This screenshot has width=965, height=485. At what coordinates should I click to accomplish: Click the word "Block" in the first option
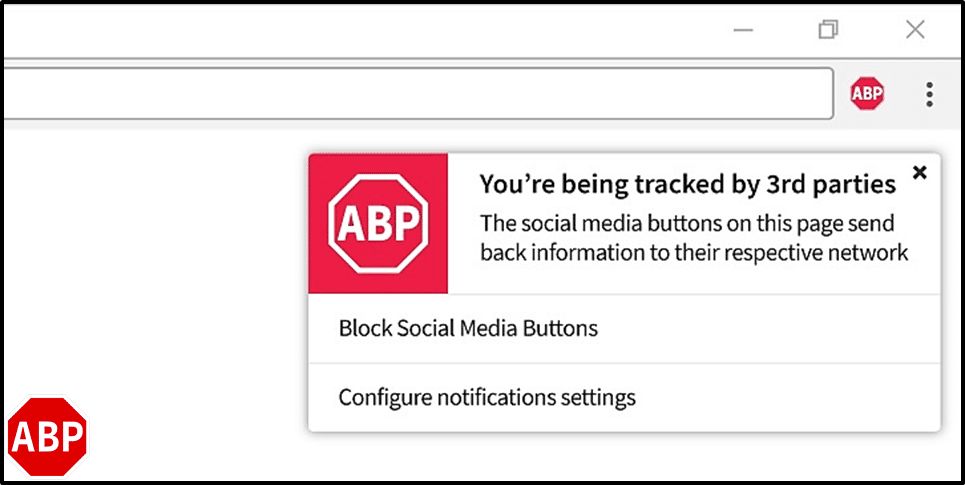tap(365, 329)
